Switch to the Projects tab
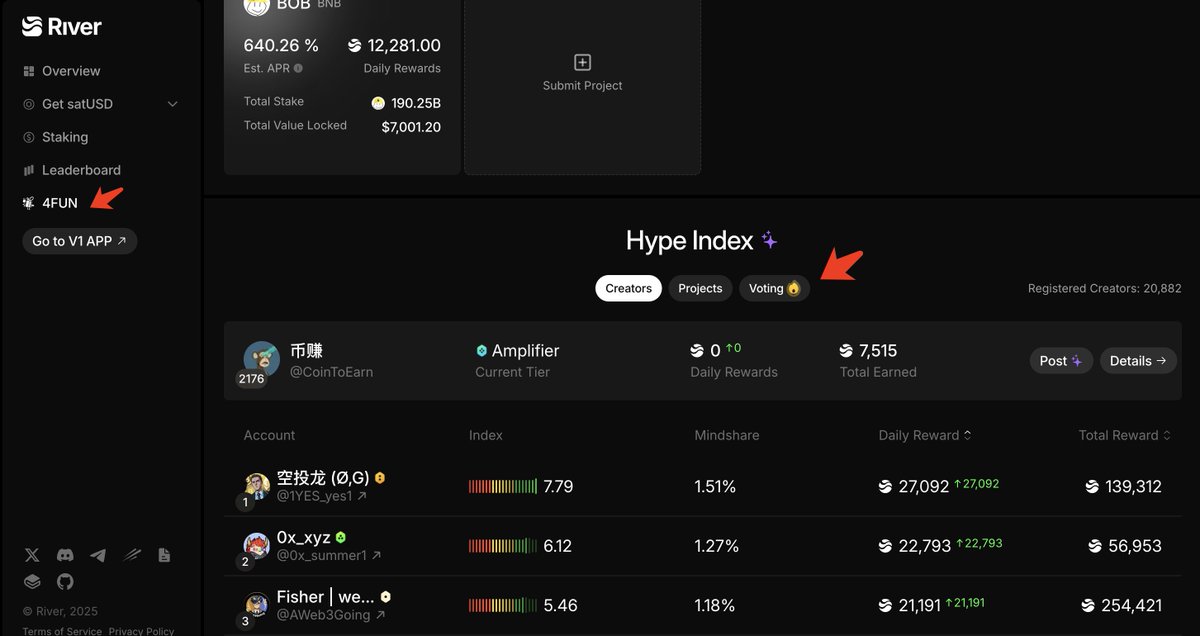The image size is (1200, 636). 700,288
